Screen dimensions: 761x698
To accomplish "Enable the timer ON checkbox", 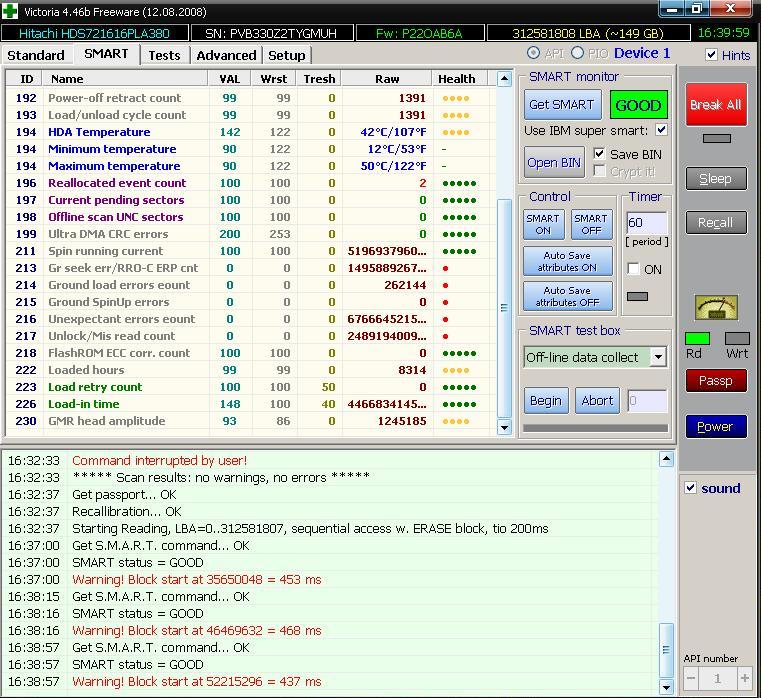I will [x=633, y=269].
